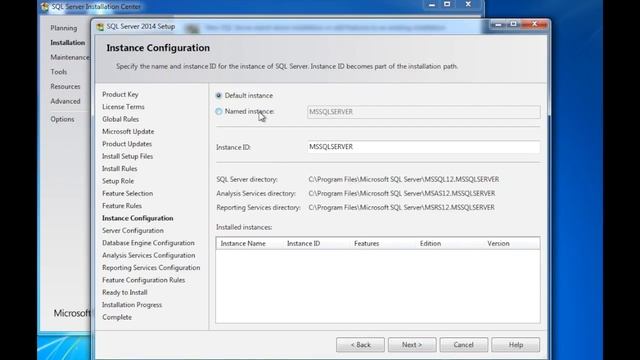
Task: Click the Feature Configuration Rules step
Action: [x=144, y=280]
